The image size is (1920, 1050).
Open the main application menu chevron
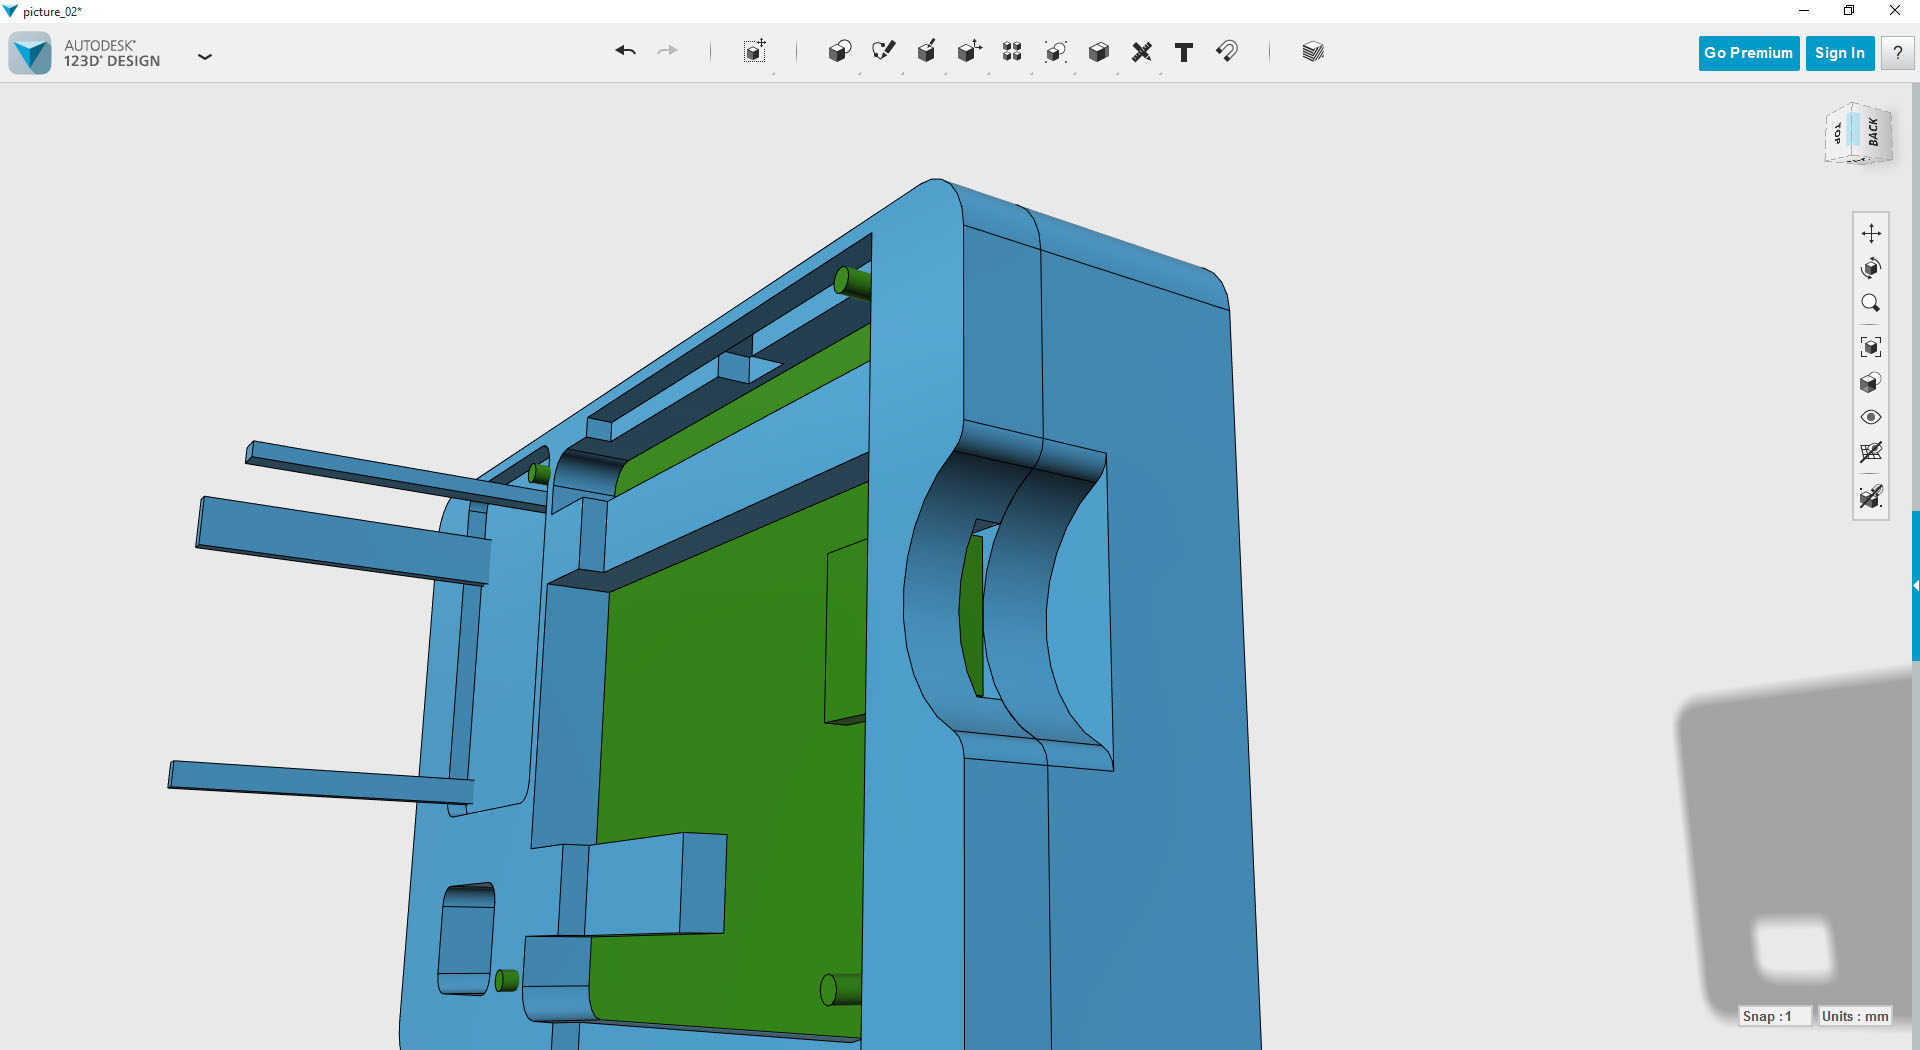pos(205,57)
